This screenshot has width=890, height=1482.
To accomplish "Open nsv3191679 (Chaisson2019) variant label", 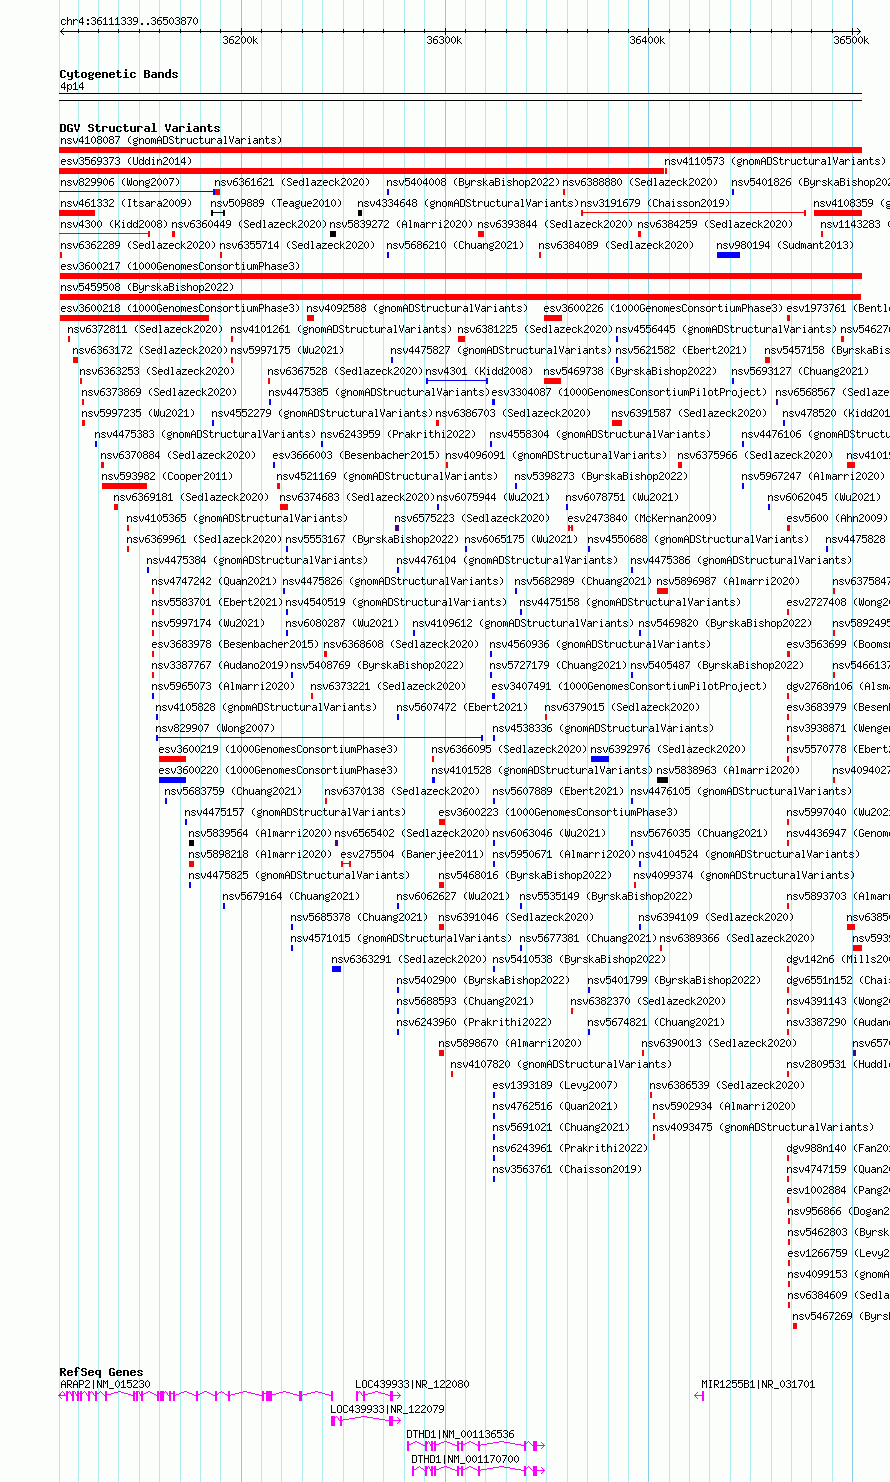I will pos(655,203).
